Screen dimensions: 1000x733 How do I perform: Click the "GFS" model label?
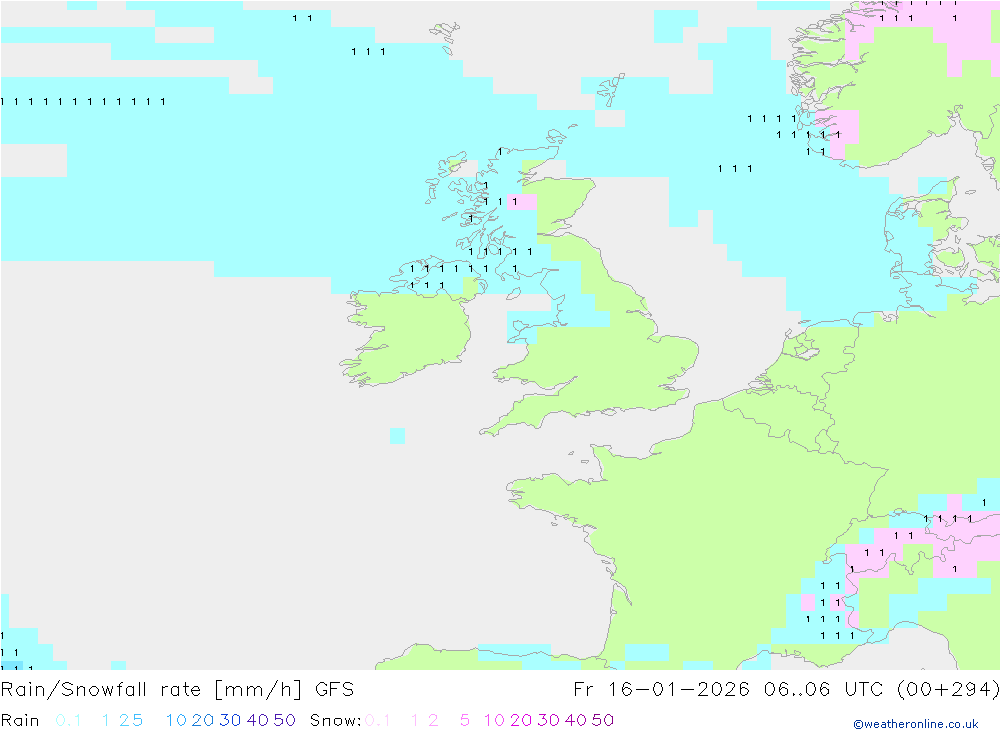click(334, 690)
